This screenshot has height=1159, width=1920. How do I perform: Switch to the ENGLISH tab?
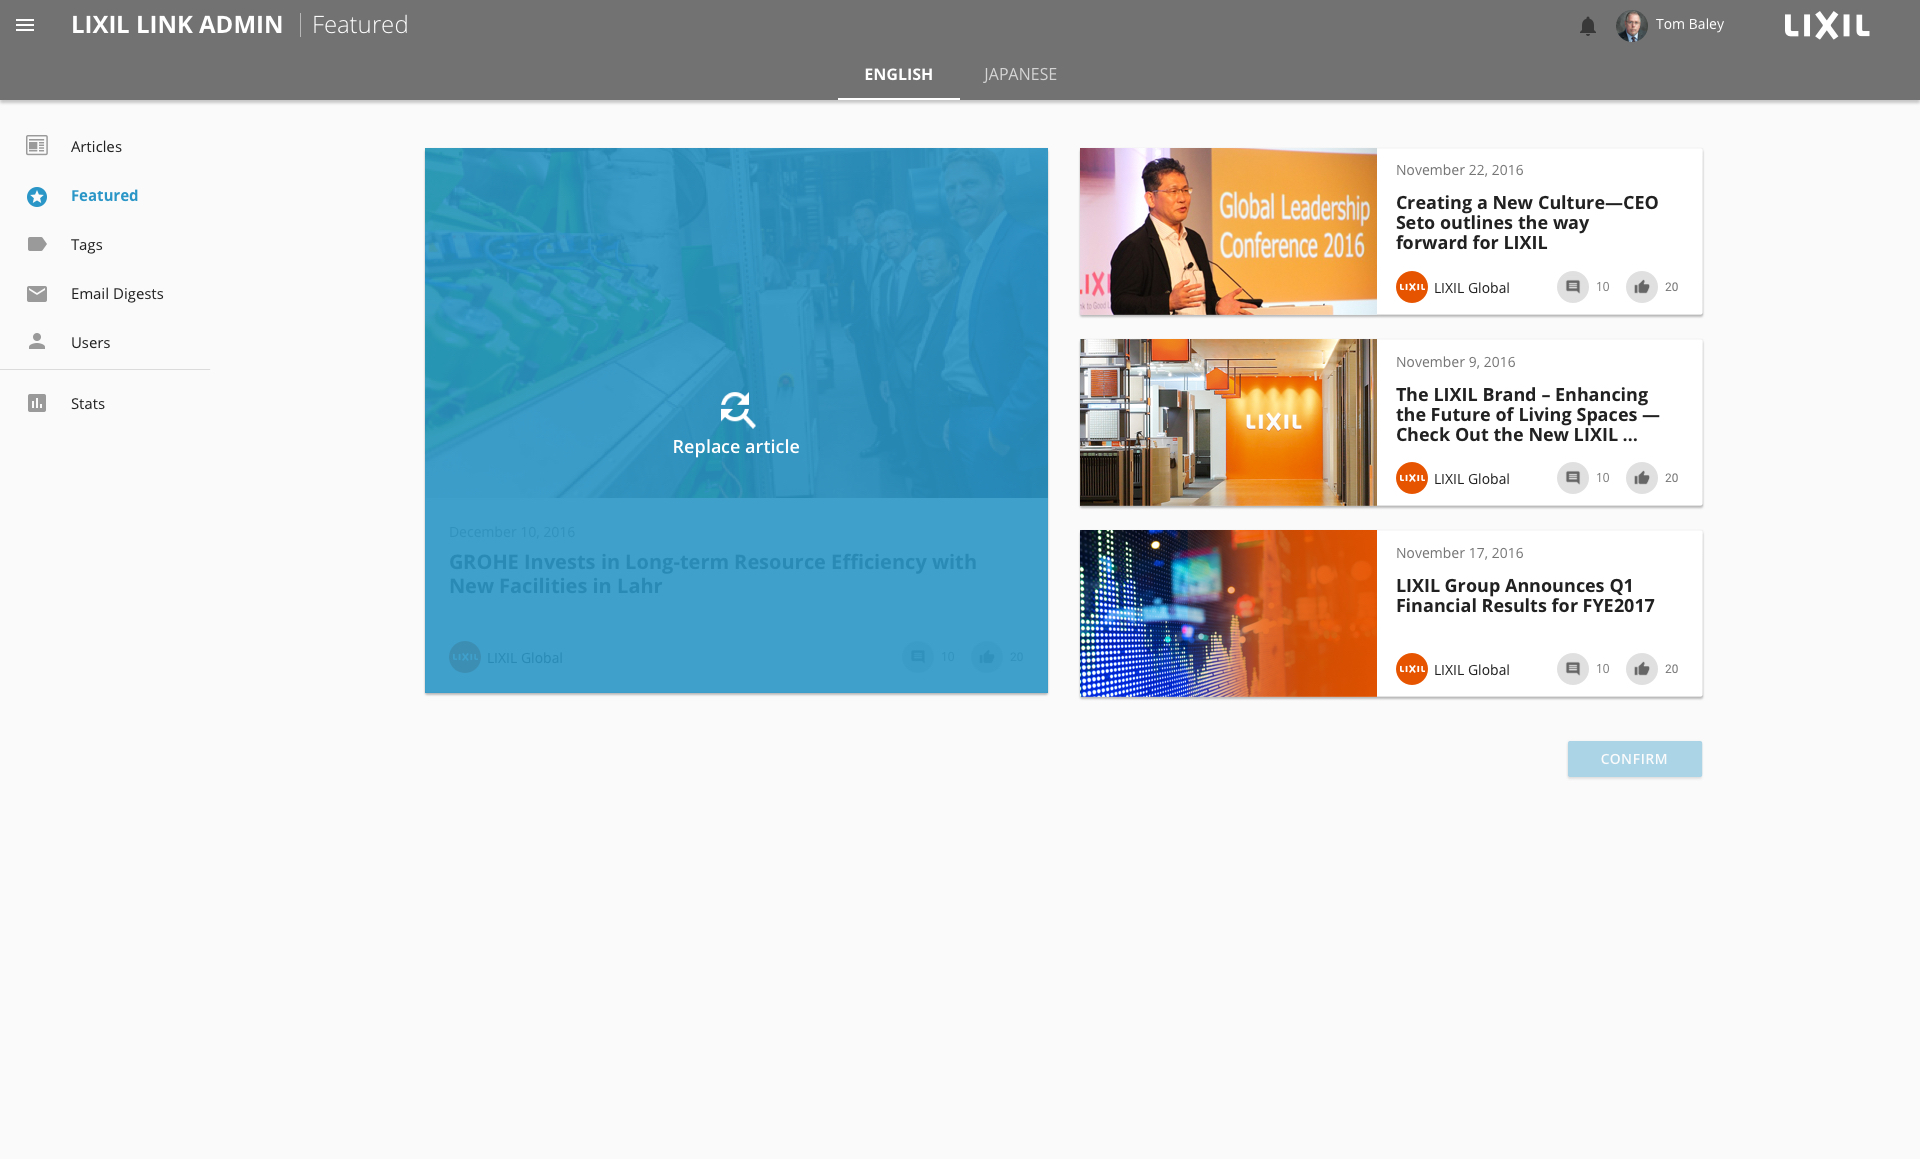[x=899, y=75]
